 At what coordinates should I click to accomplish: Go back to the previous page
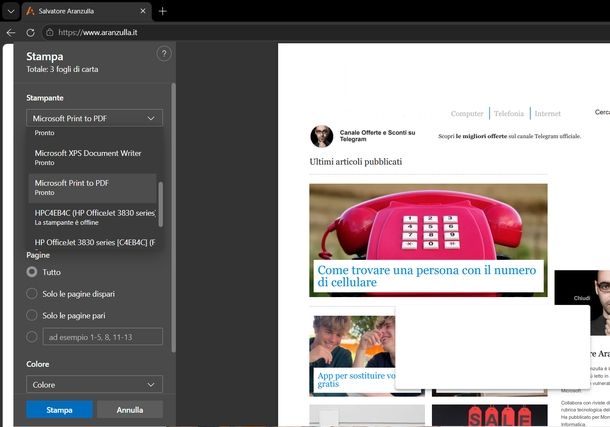[x=11, y=33]
